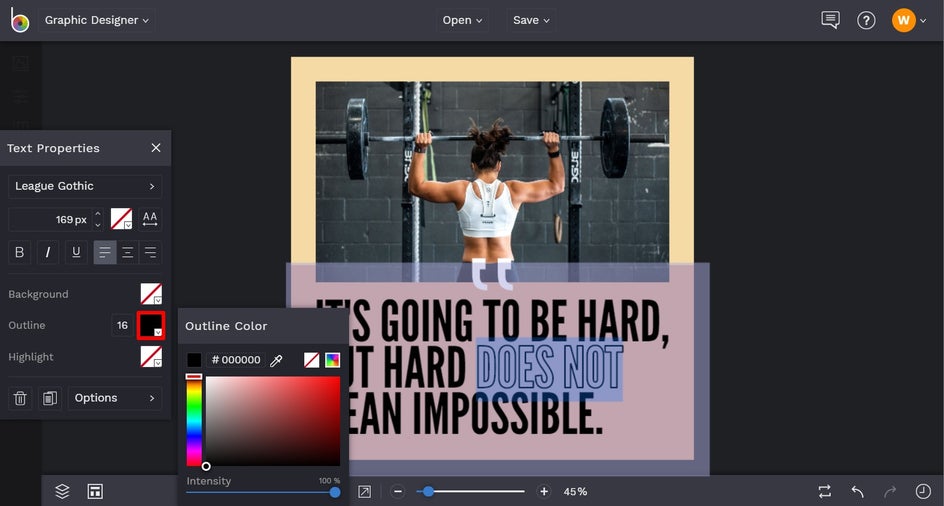Duplicate the text layer icon
Viewport: 944px width, 506px height.
click(x=50, y=398)
